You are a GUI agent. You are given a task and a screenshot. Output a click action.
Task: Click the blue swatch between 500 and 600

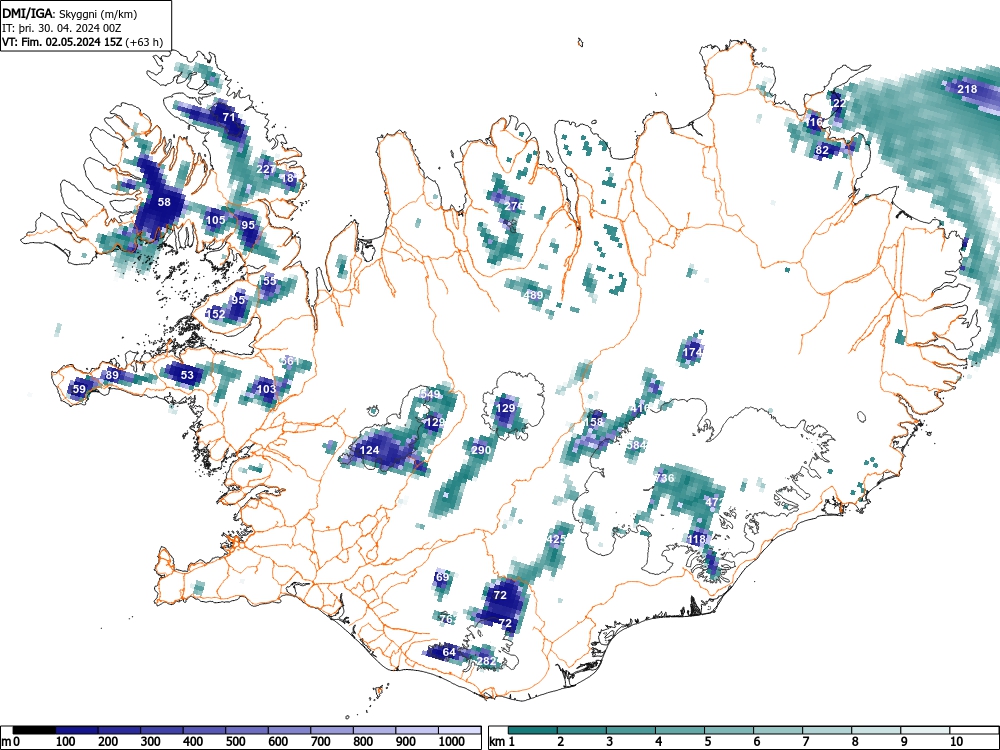click(x=247, y=730)
